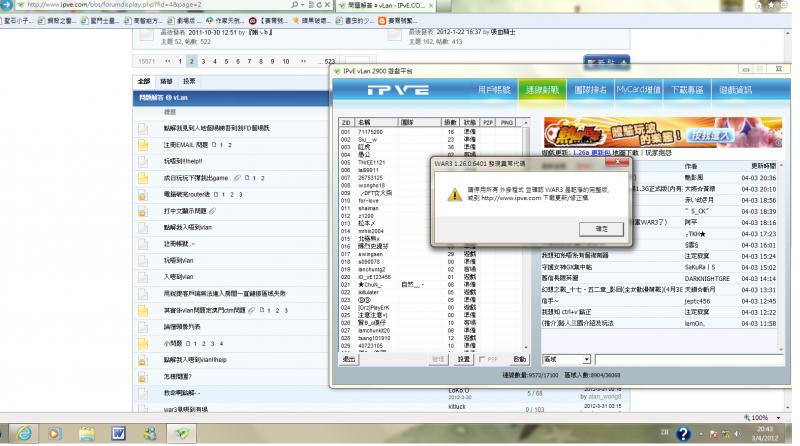Click the folder icon beside 注冊EMAIL 問題 thread
The height and width of the screenshot is (446, 800).
(143, 145)
